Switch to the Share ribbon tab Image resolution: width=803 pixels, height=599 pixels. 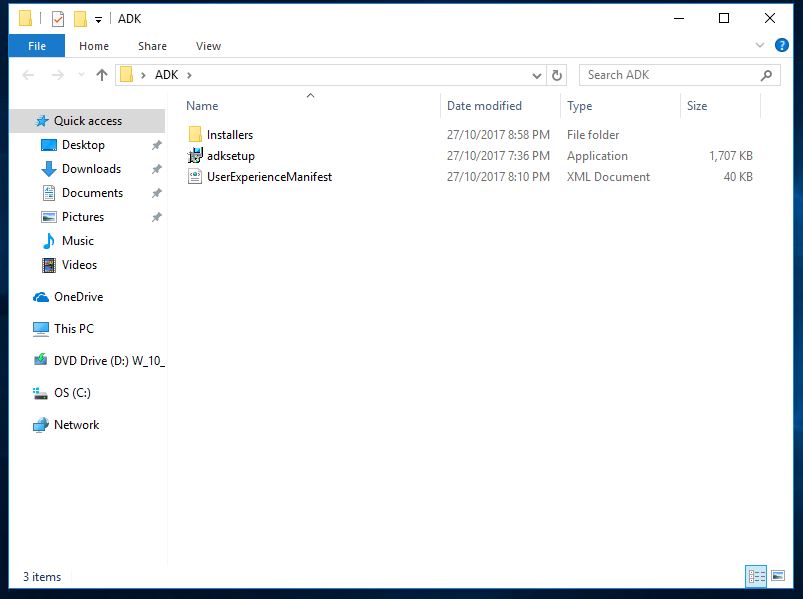tap(152, 46)
